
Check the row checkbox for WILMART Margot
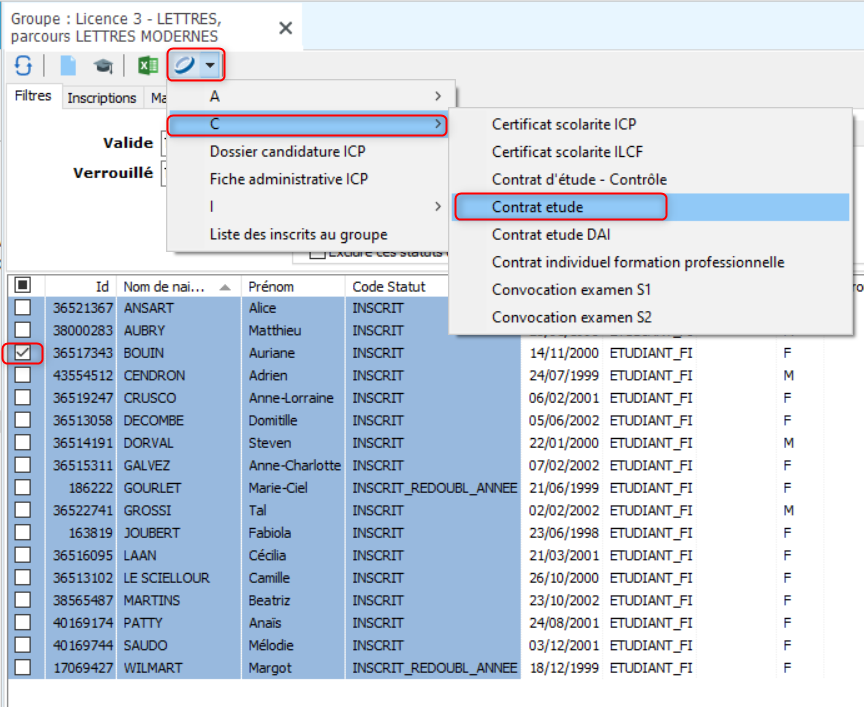(22, 668)
